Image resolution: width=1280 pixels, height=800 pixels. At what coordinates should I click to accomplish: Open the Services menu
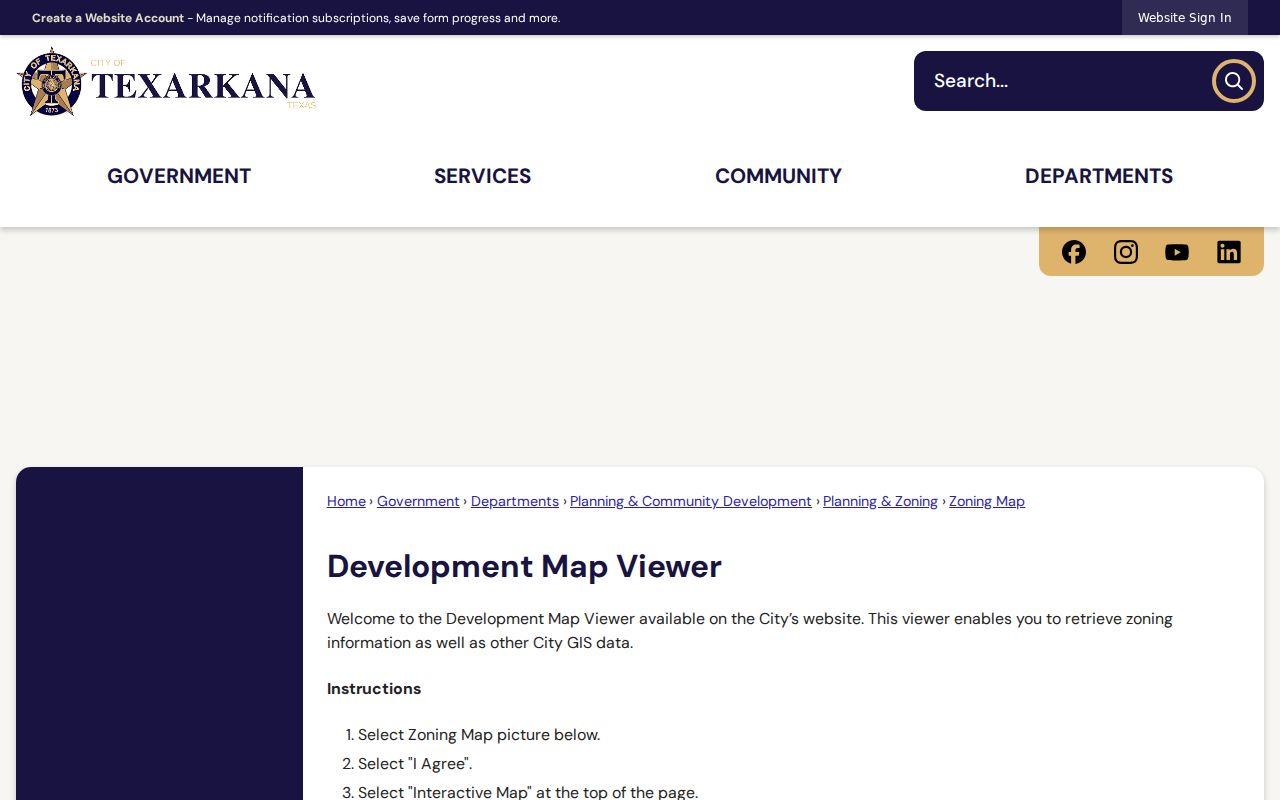click(482, 176)
